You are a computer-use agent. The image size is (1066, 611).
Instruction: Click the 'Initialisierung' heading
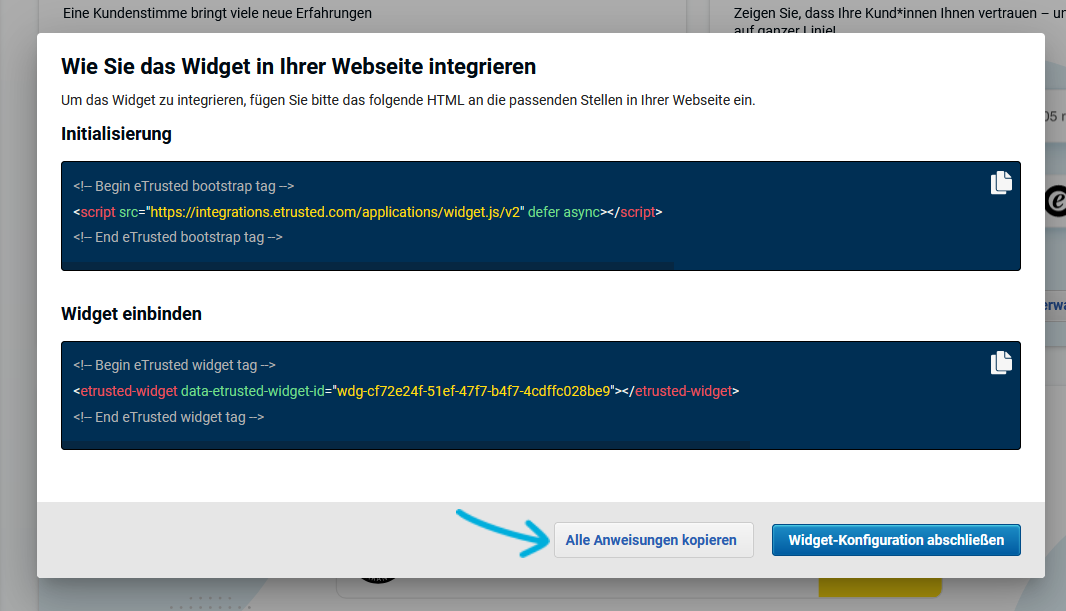116,134
